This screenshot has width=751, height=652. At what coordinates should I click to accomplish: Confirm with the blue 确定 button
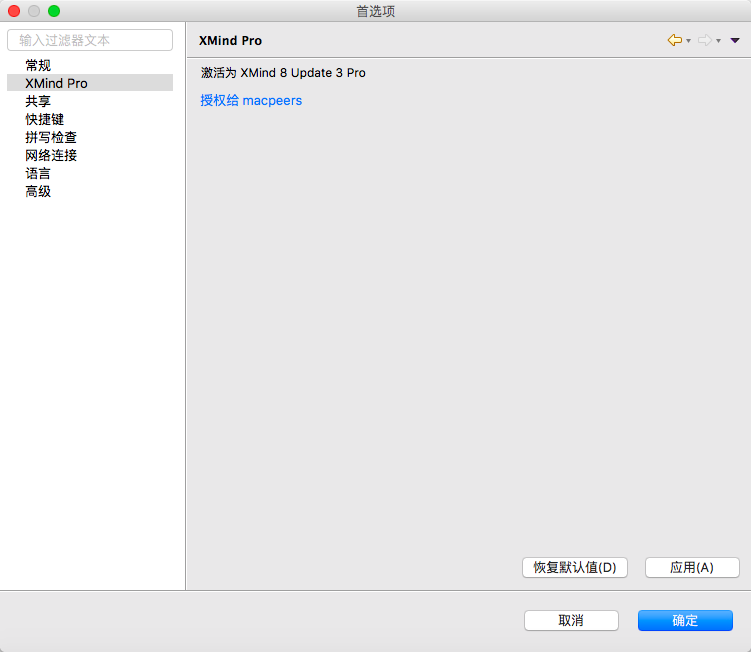pyautogui.click(x=685, y=621)
